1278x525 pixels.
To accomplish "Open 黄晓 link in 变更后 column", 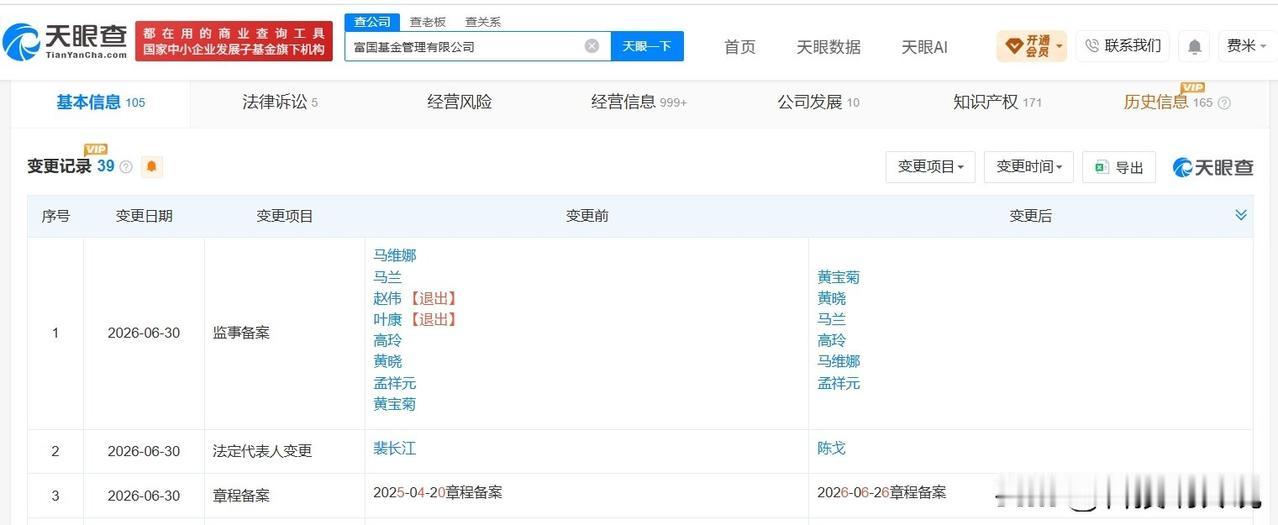I will click(x=831, y=298).
